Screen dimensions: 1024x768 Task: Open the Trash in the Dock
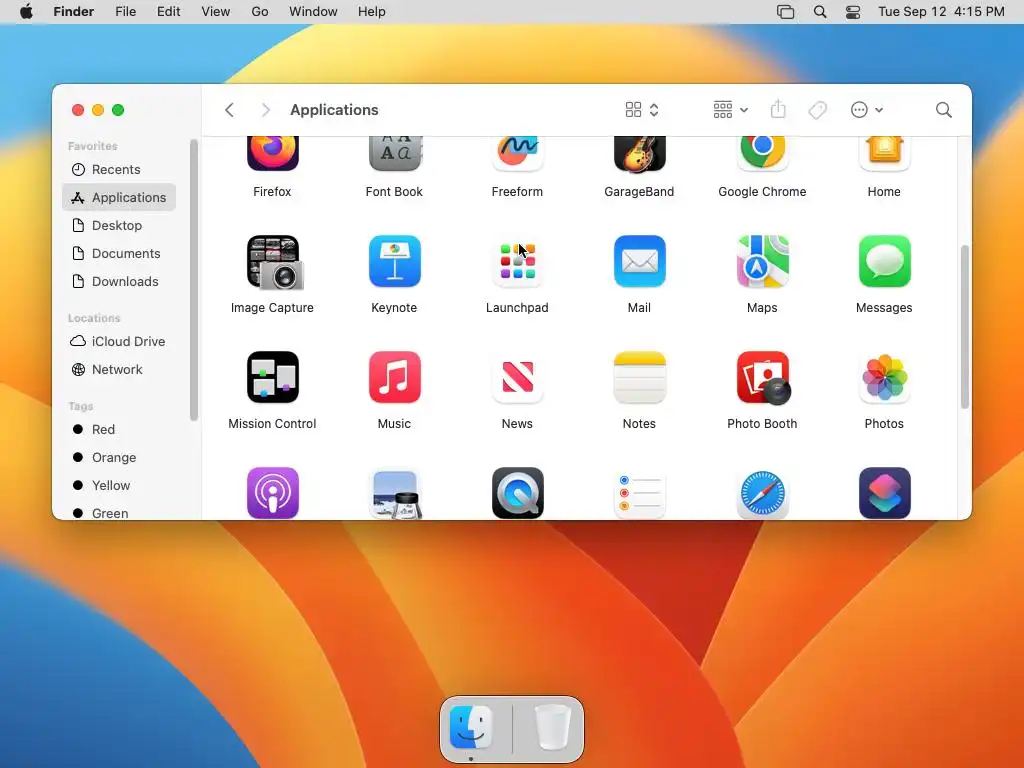(x=552, y=728)
